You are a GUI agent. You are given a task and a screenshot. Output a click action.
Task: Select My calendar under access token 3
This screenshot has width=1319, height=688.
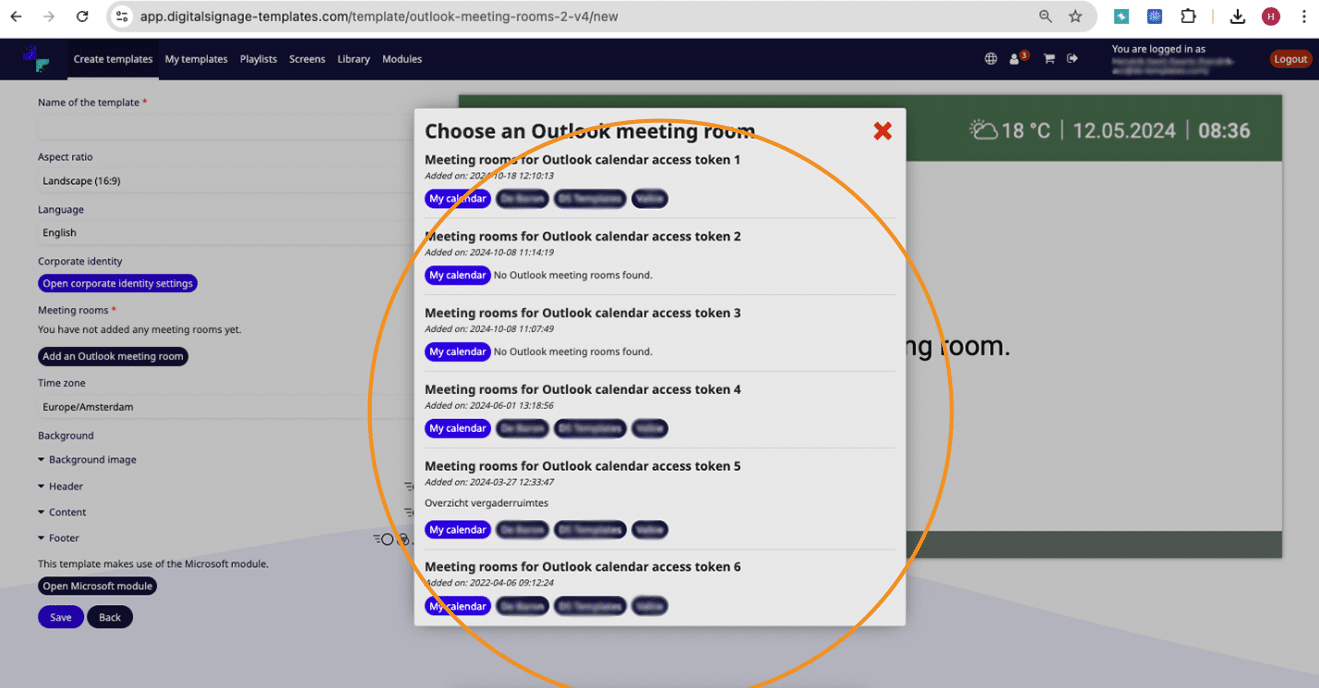(457, 352)
